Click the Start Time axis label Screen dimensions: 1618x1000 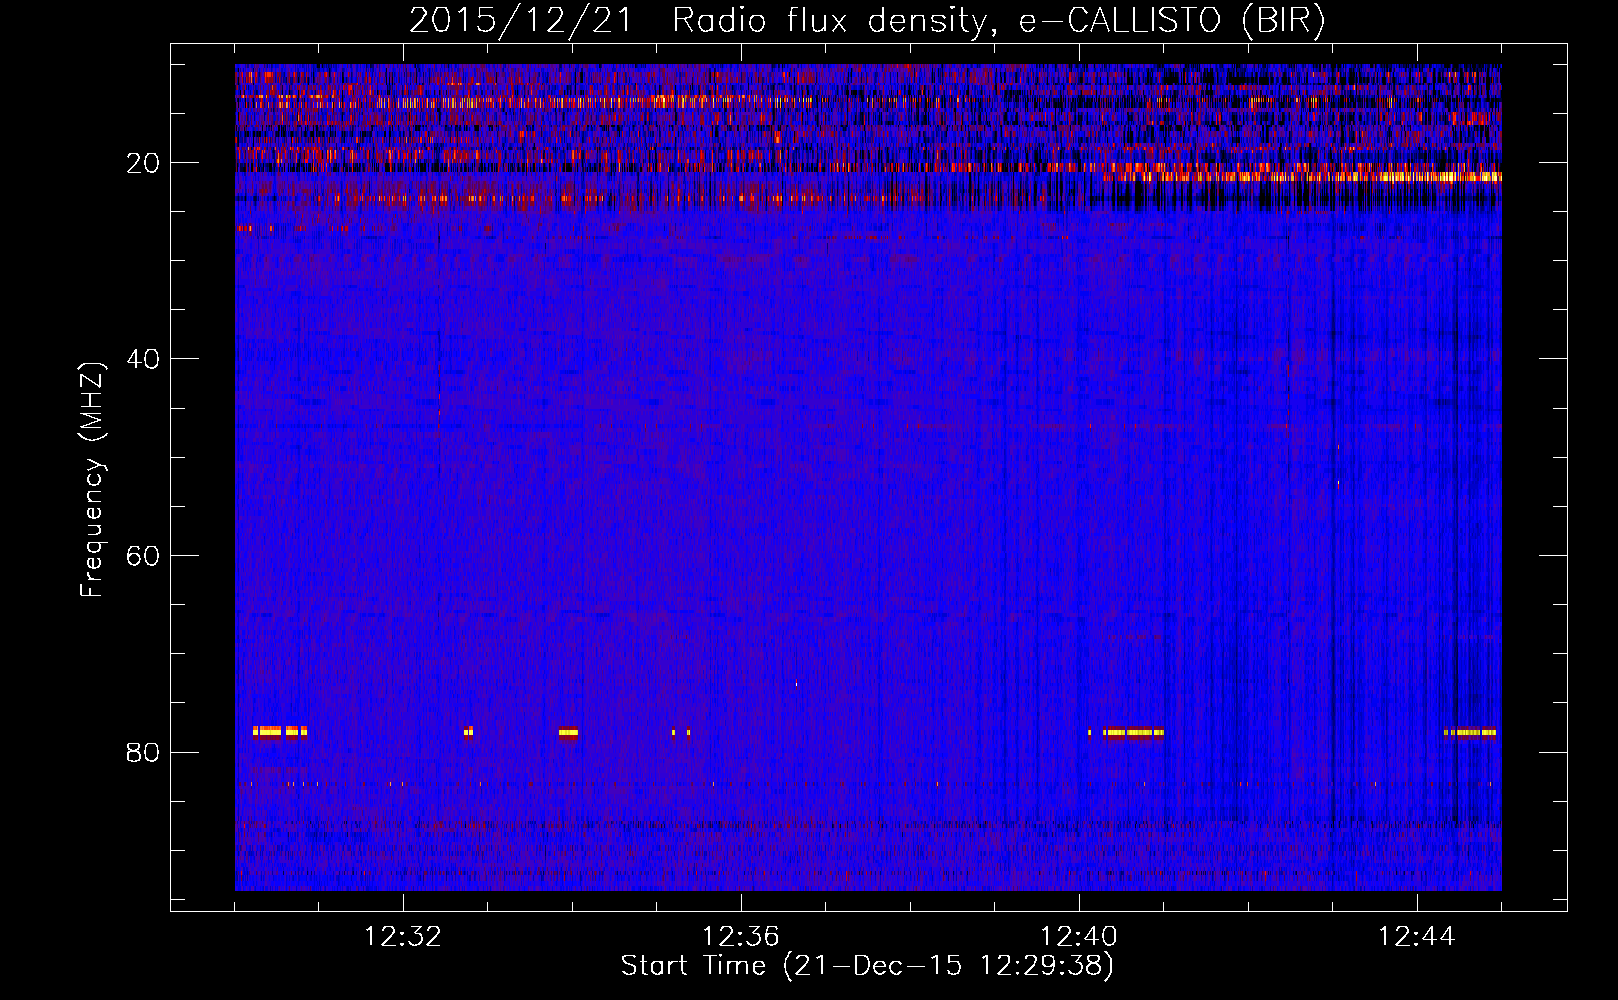pyautogui.click(x=867, y=966)
